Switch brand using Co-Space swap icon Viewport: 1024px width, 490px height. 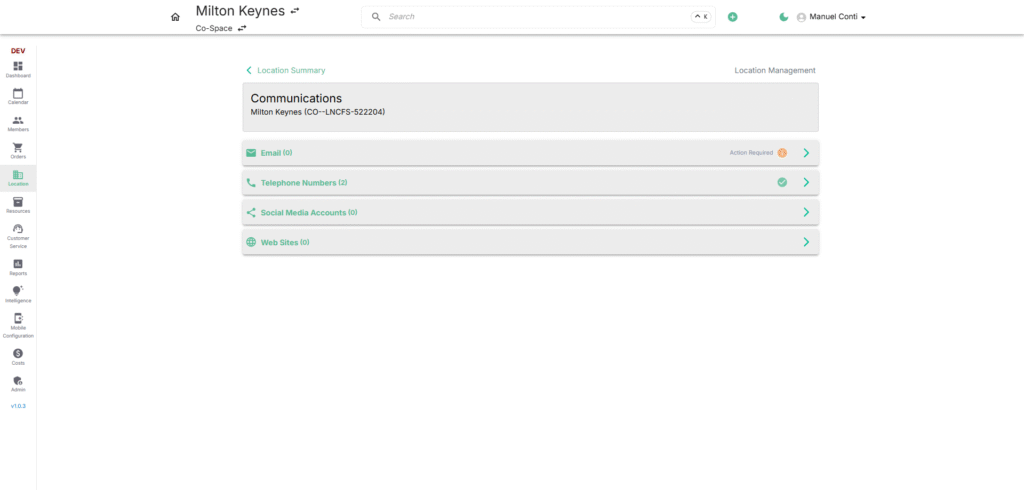point(242,28)
